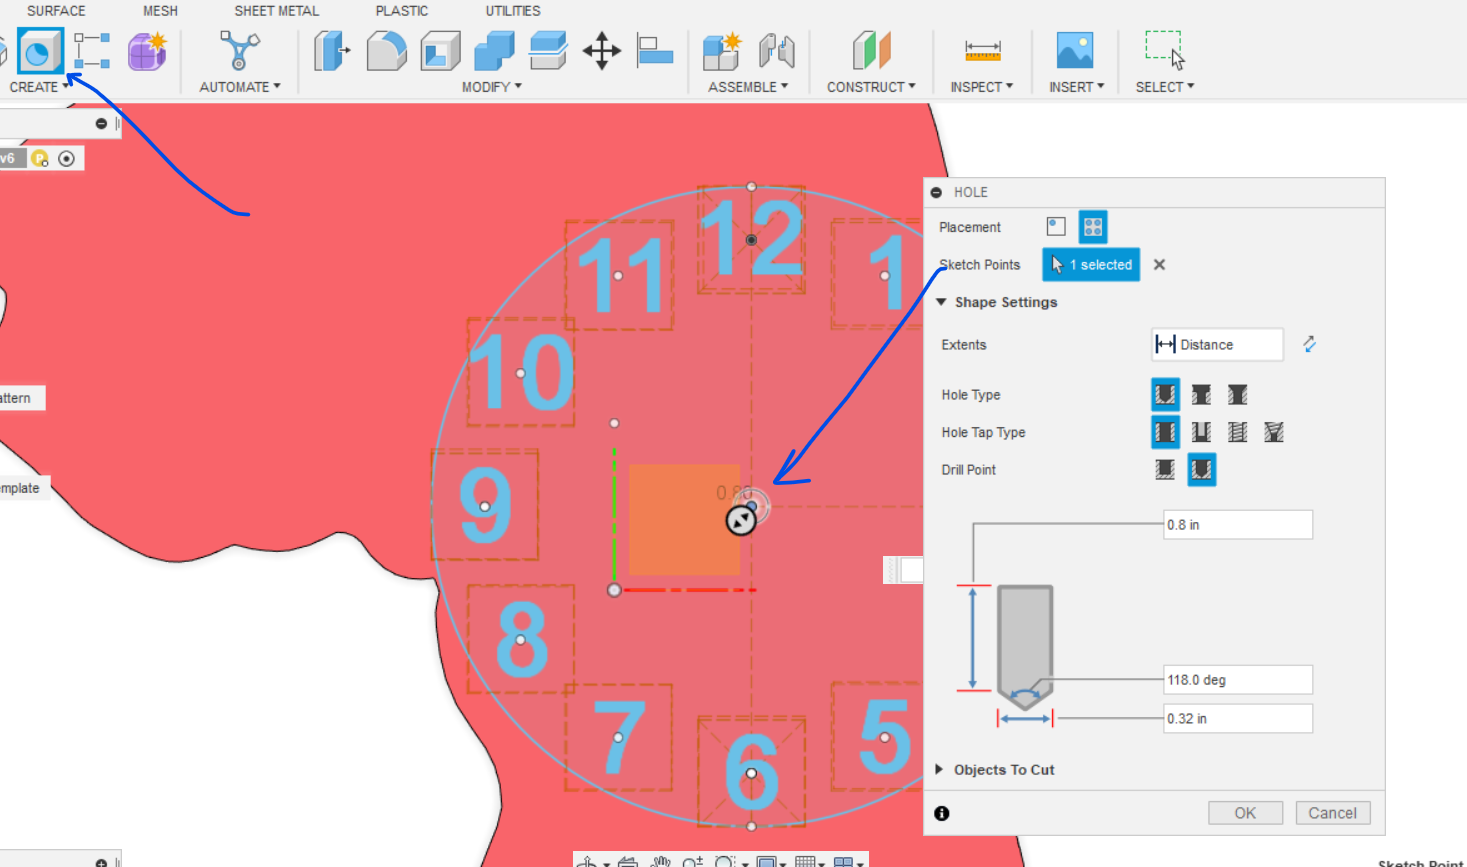
Task: Open the Extents Distance dropdown
Action: [x=1217, y=344]
